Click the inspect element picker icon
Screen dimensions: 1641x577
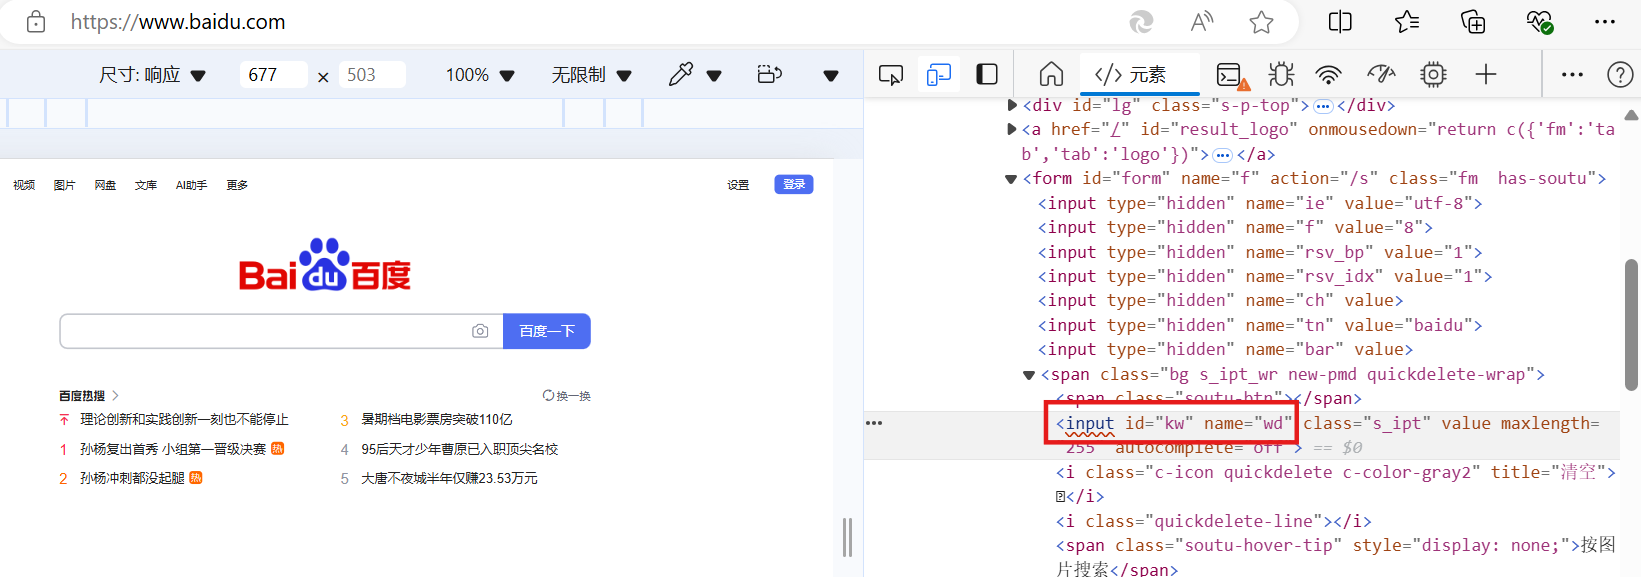[890, 75]
